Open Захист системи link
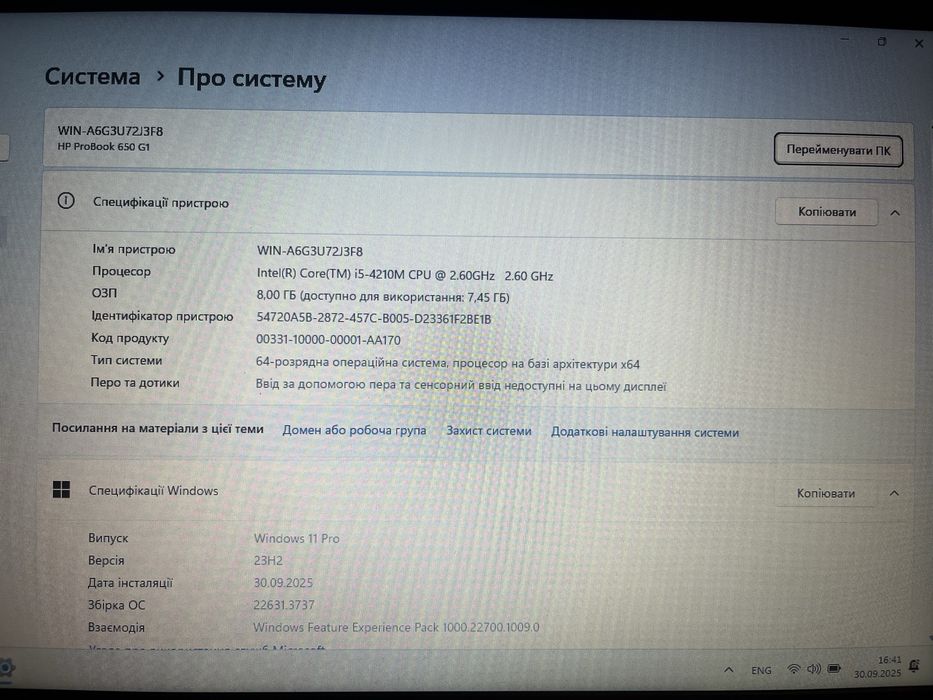The width and height of the screenshot is (933, 700). 489,431
